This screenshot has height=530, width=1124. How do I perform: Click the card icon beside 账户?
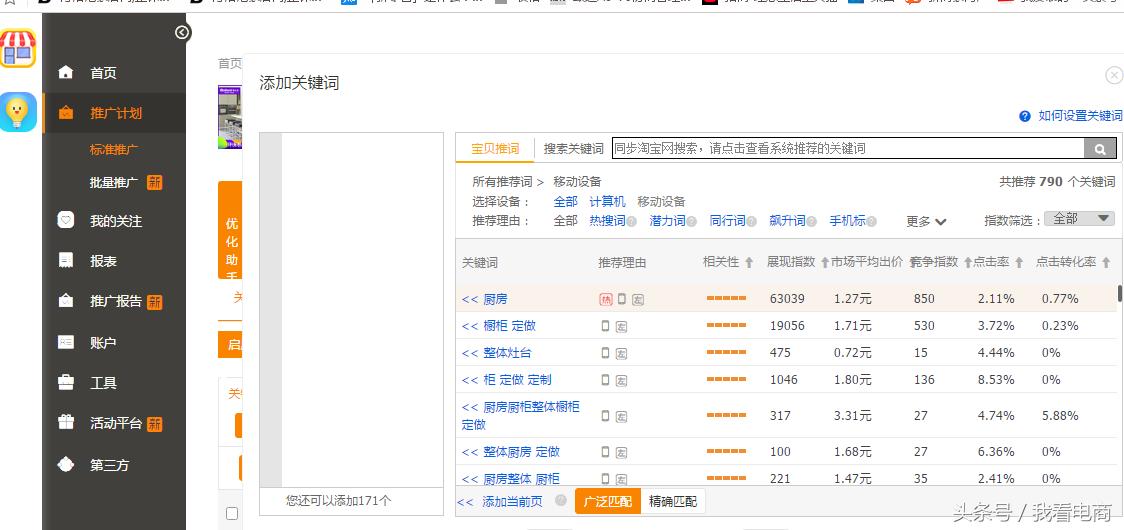pos(66,343)
